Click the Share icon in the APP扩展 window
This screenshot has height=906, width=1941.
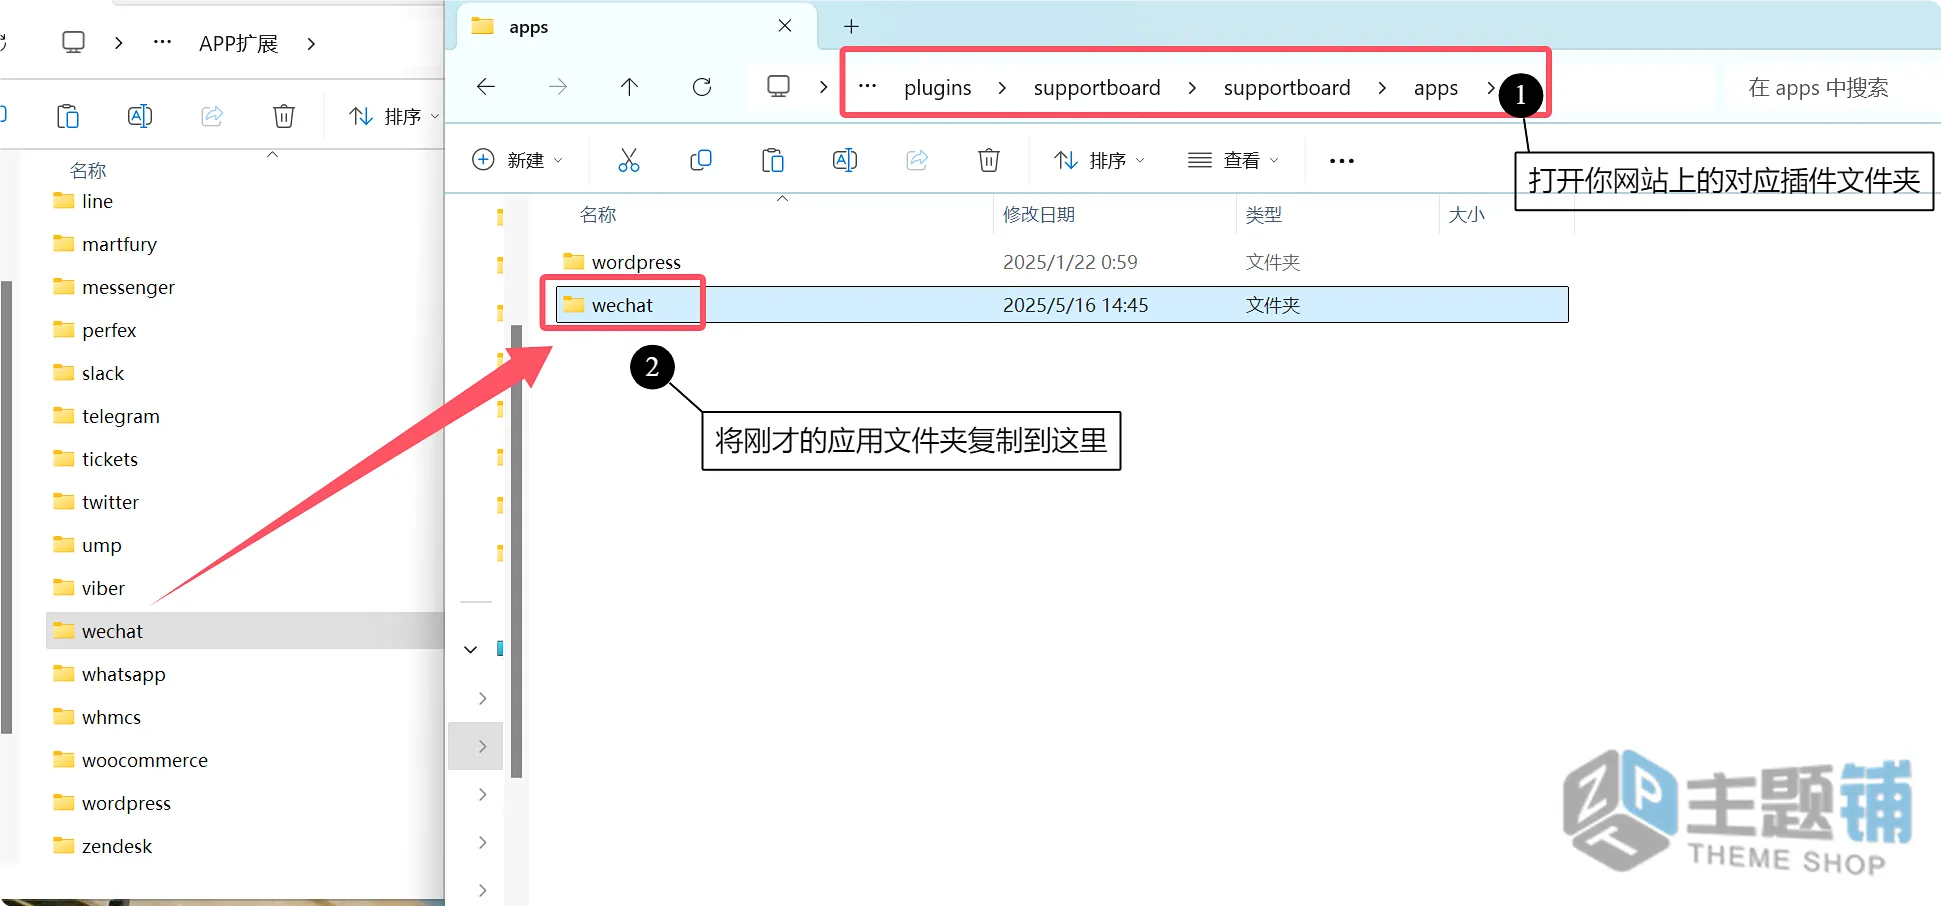click(x=212, y=116)
